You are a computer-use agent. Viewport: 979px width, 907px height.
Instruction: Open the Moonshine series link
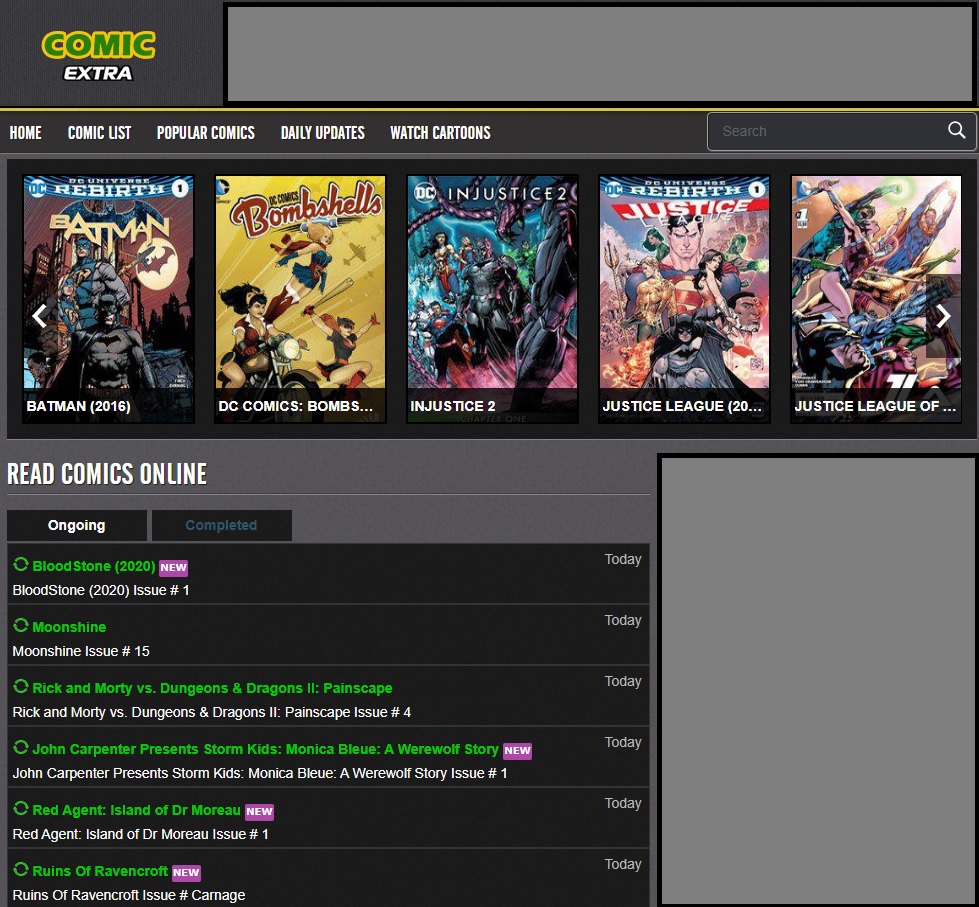coord(69,627)
